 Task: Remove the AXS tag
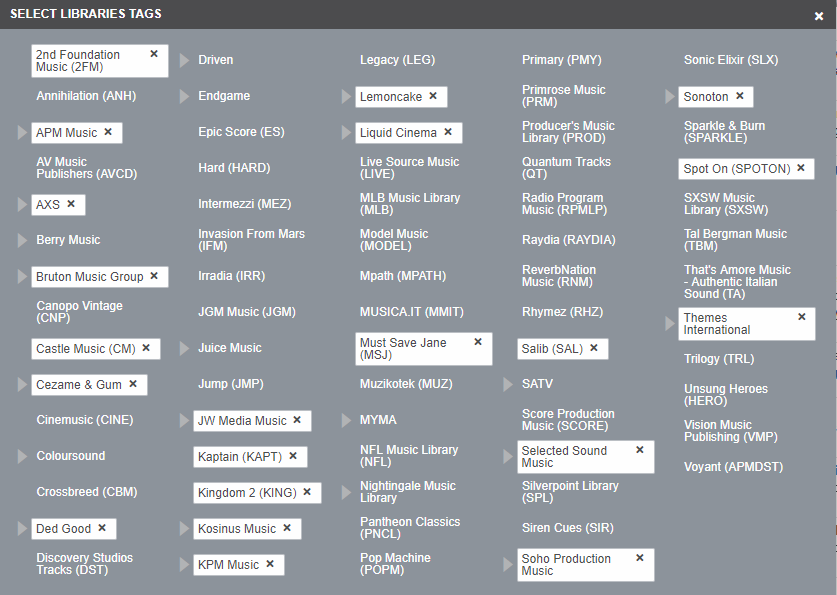coord(71,204)
